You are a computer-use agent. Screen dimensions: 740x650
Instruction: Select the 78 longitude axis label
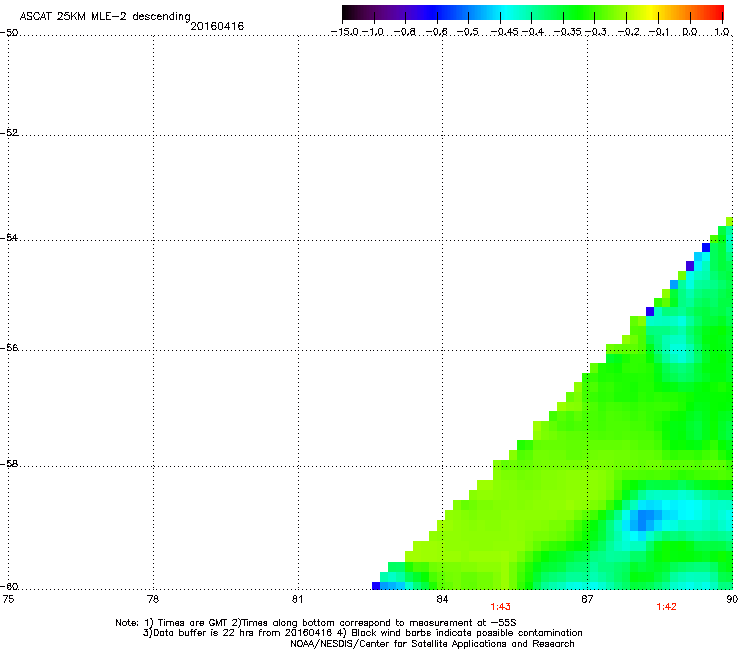click(x=153, y=599)
